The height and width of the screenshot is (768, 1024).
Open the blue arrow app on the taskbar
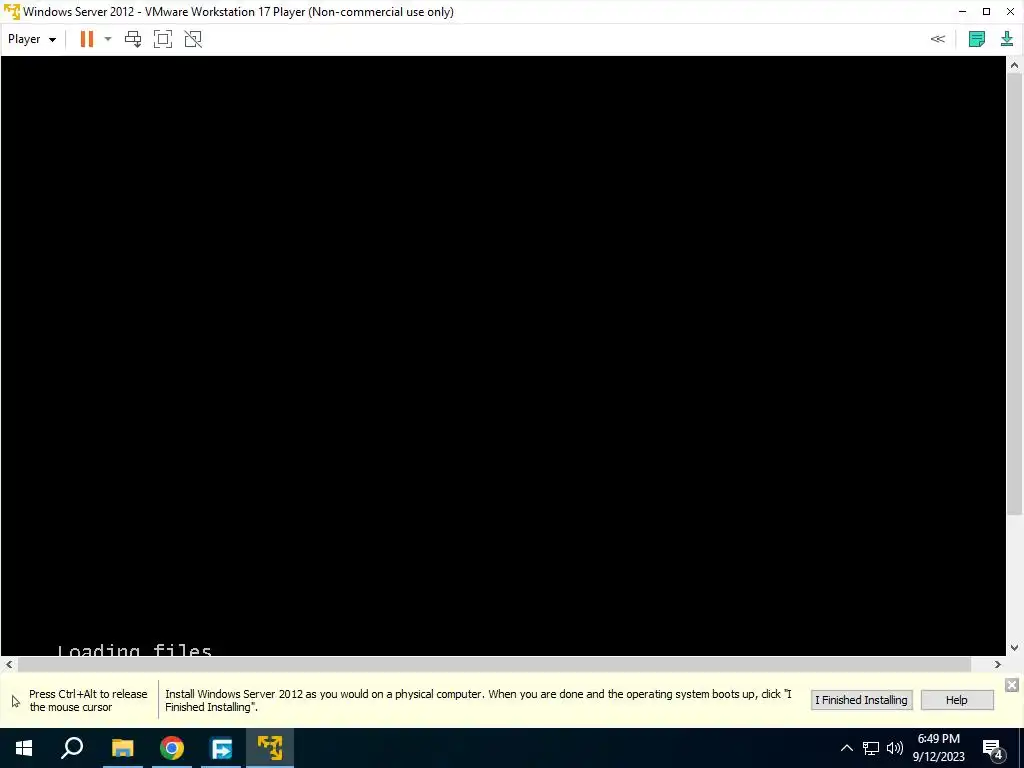click(x=221, y=748)
